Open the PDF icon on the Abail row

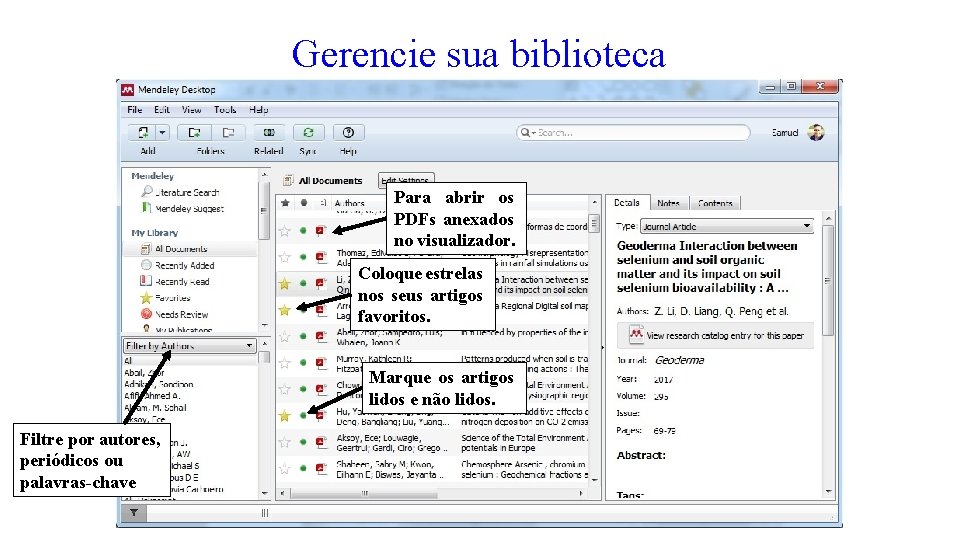pos(321,336)
